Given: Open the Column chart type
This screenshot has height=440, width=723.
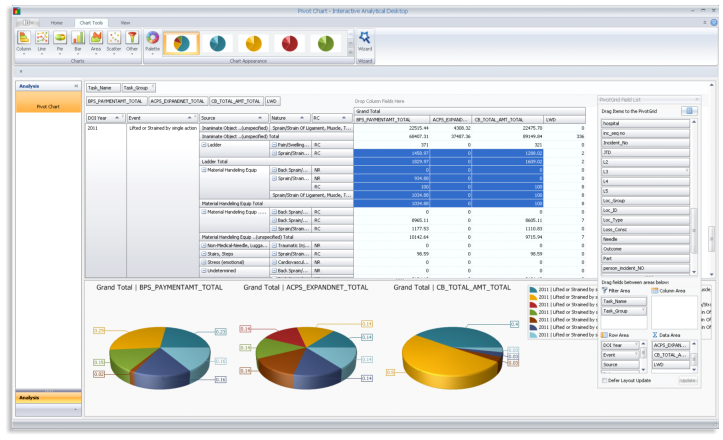Looking at the screenshot, I should [24, 42].
